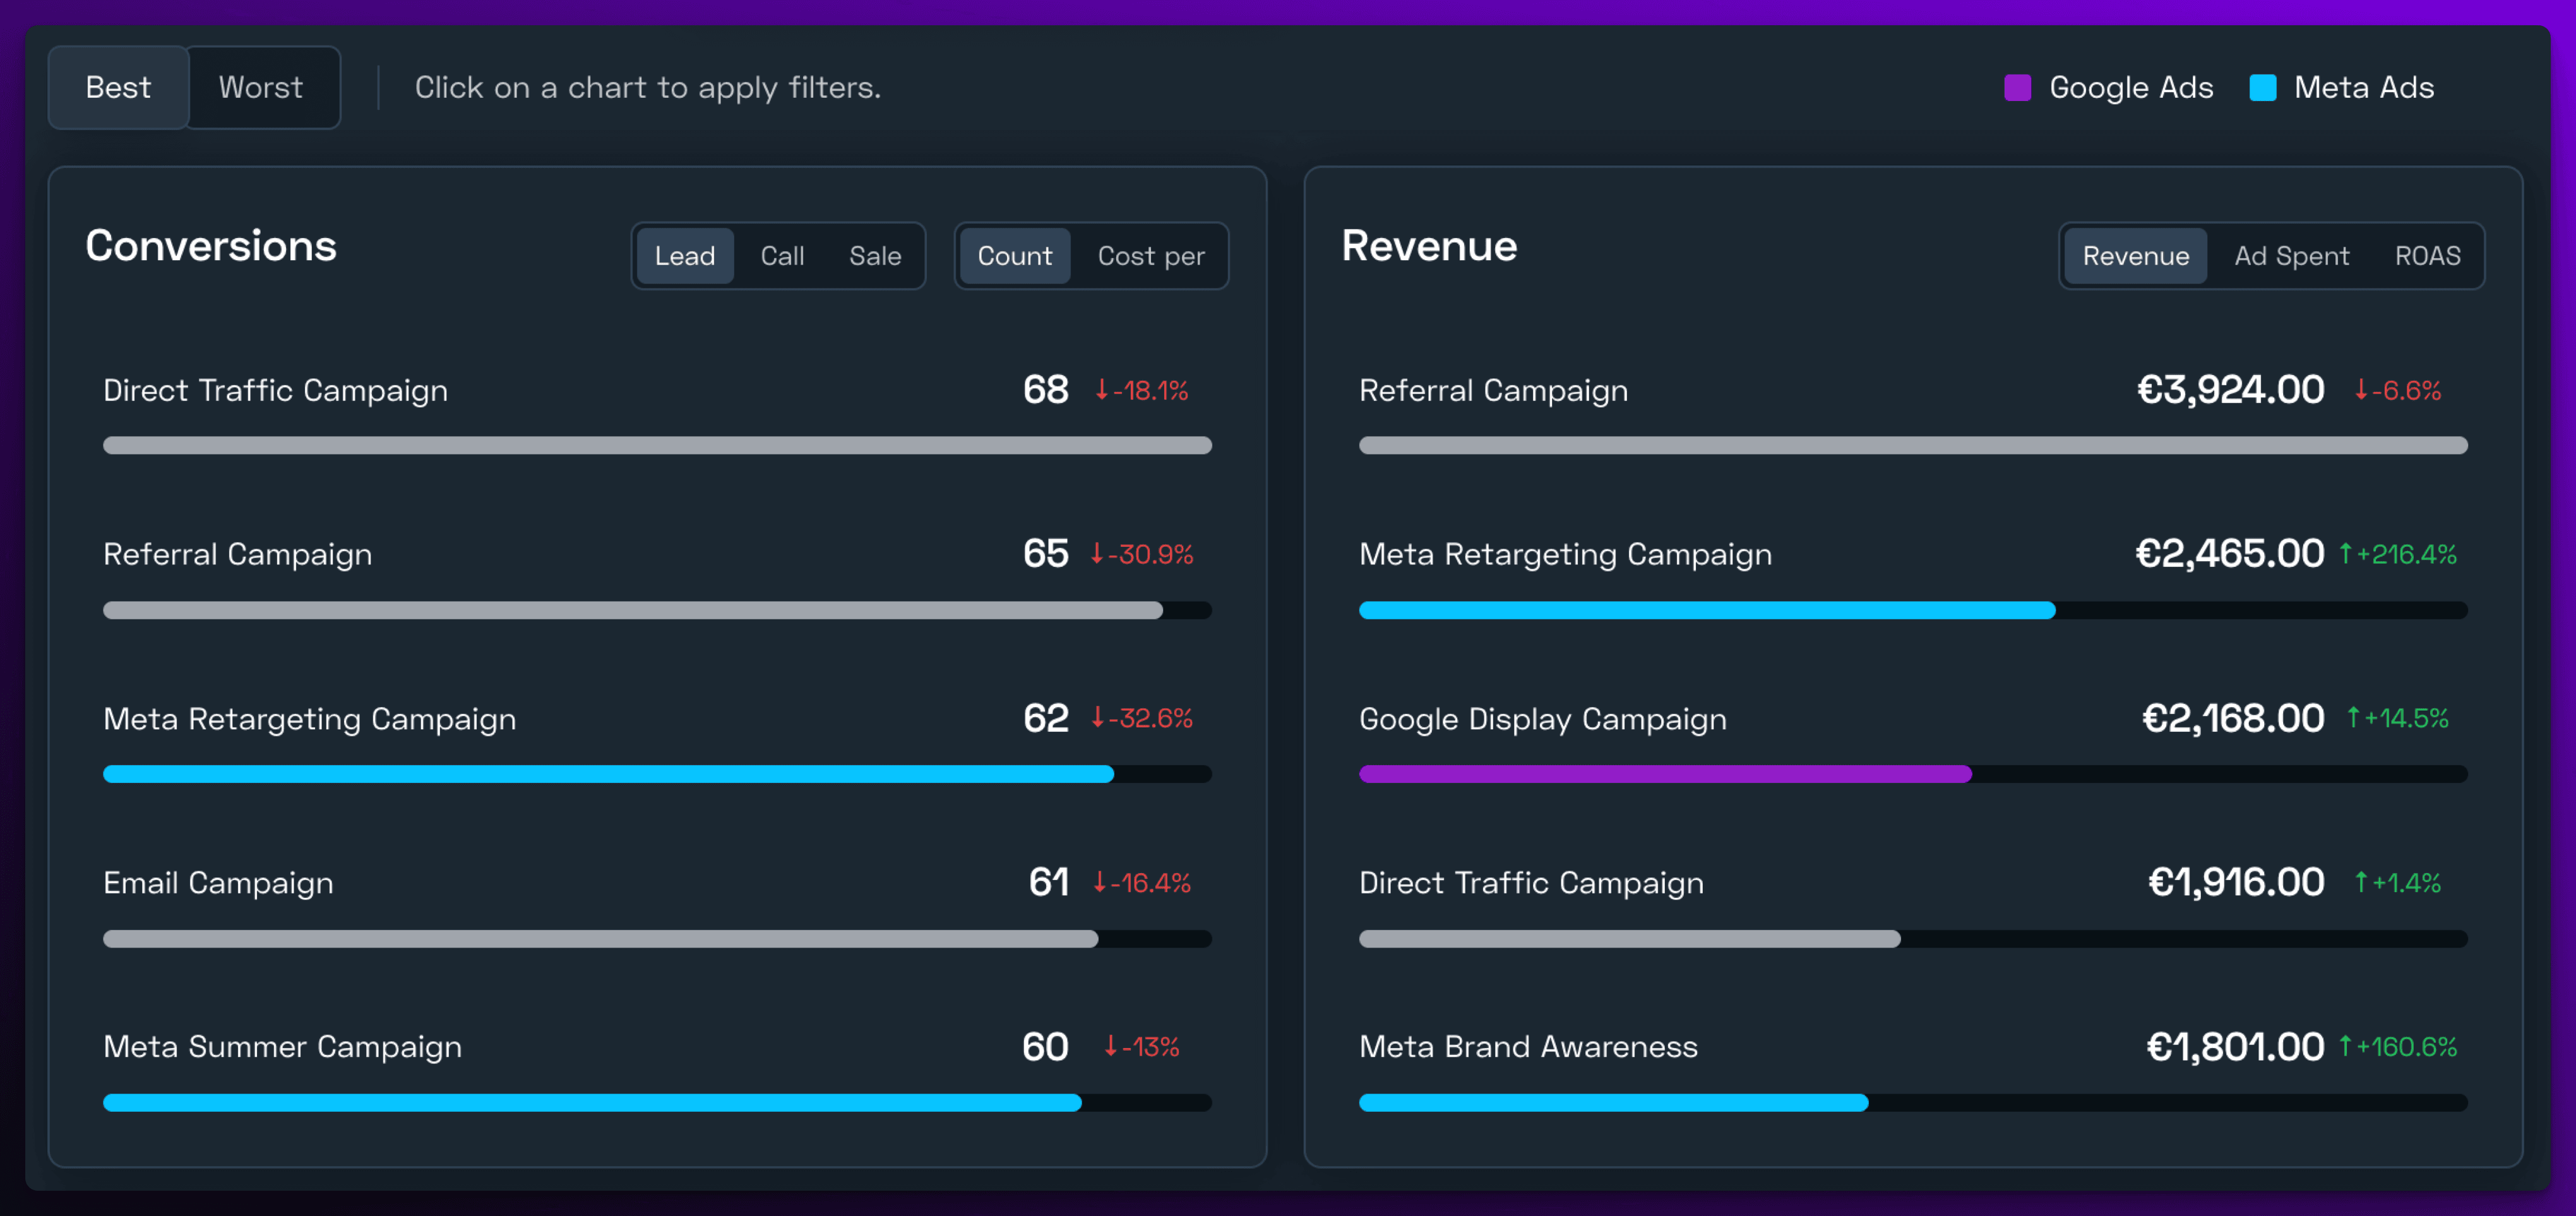
Task: Click the red down arrow beside -18.1%
Action: [x=1101, y=390]
